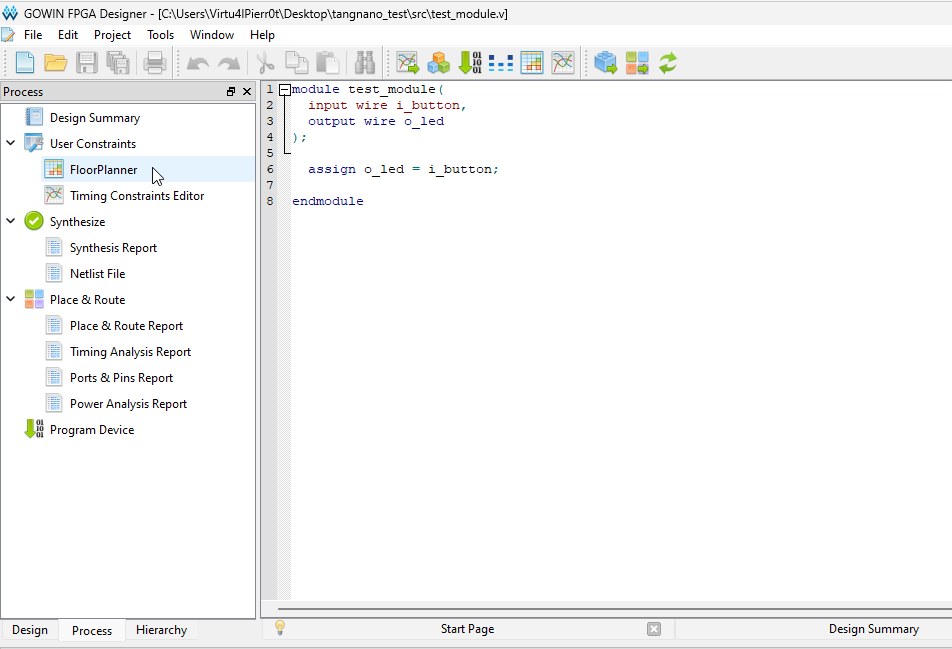Select Ports & Pins Report item
Viewport: 952px width, 649px height.
(x=121, y=378)
